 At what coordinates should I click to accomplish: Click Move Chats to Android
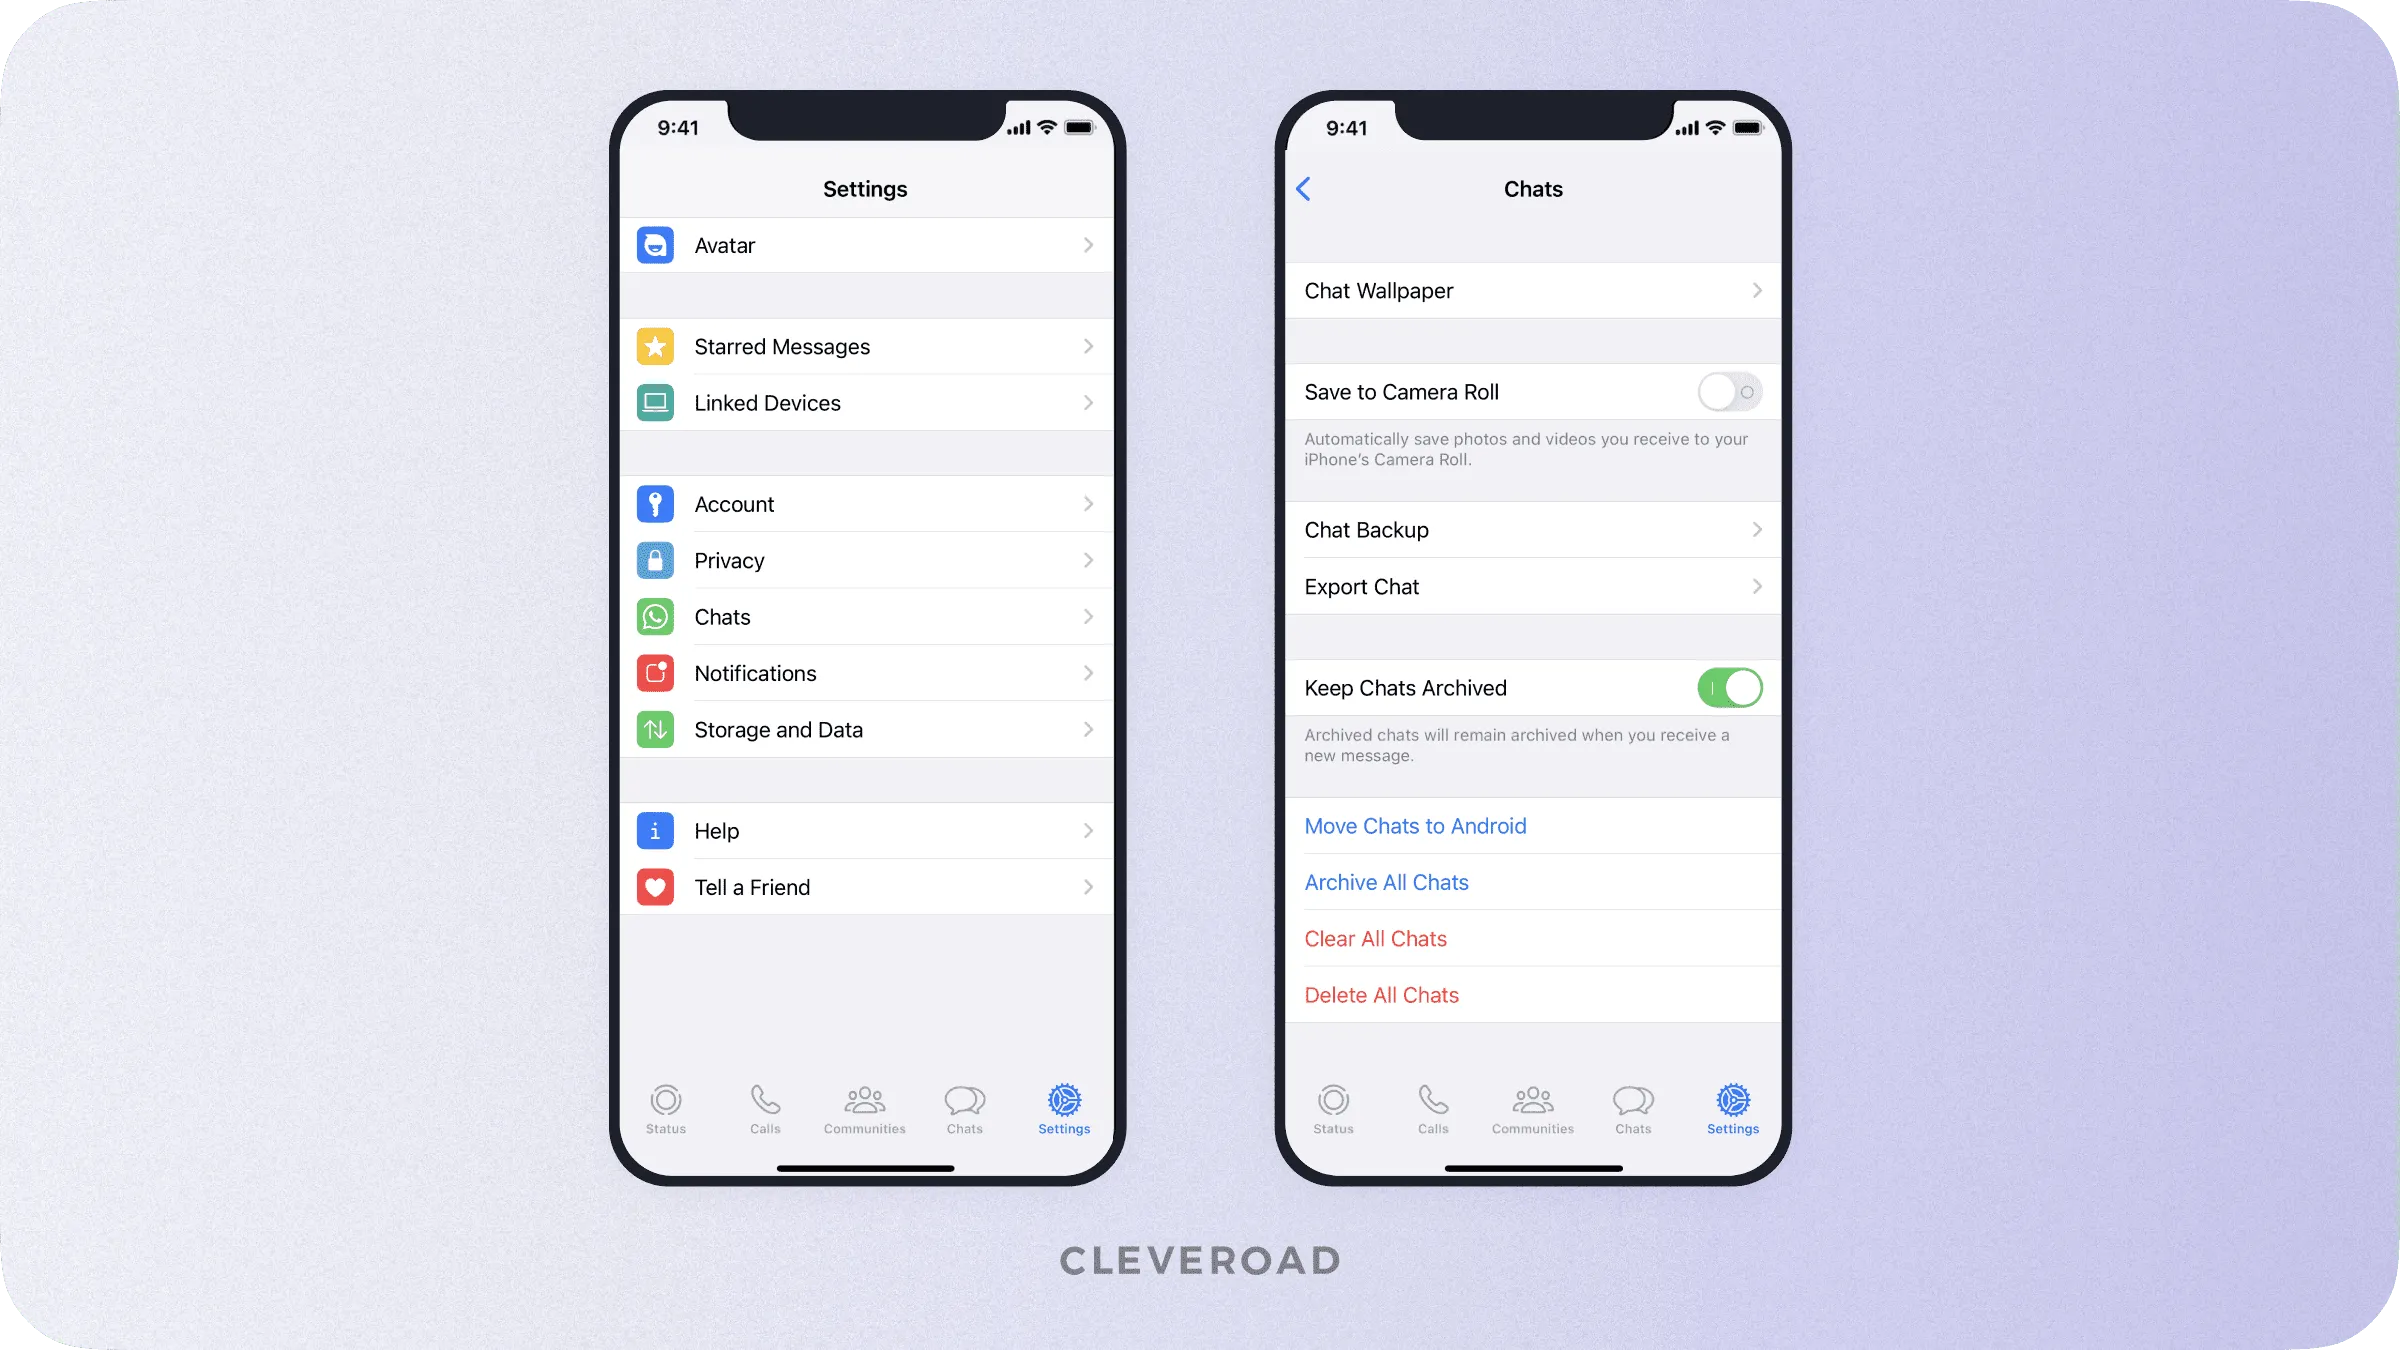(1415, 824)
